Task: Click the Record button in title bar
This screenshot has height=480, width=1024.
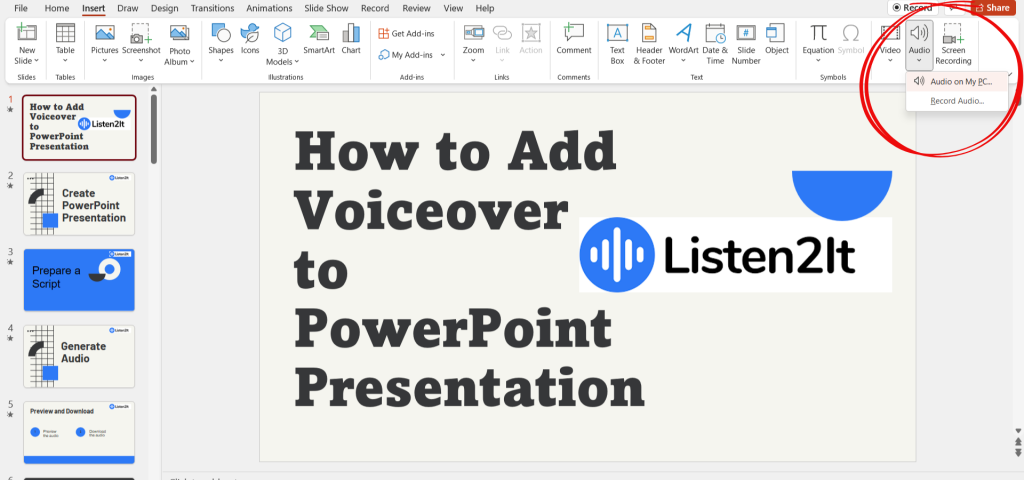Action: pyautogui.click(x=912, y=8)
